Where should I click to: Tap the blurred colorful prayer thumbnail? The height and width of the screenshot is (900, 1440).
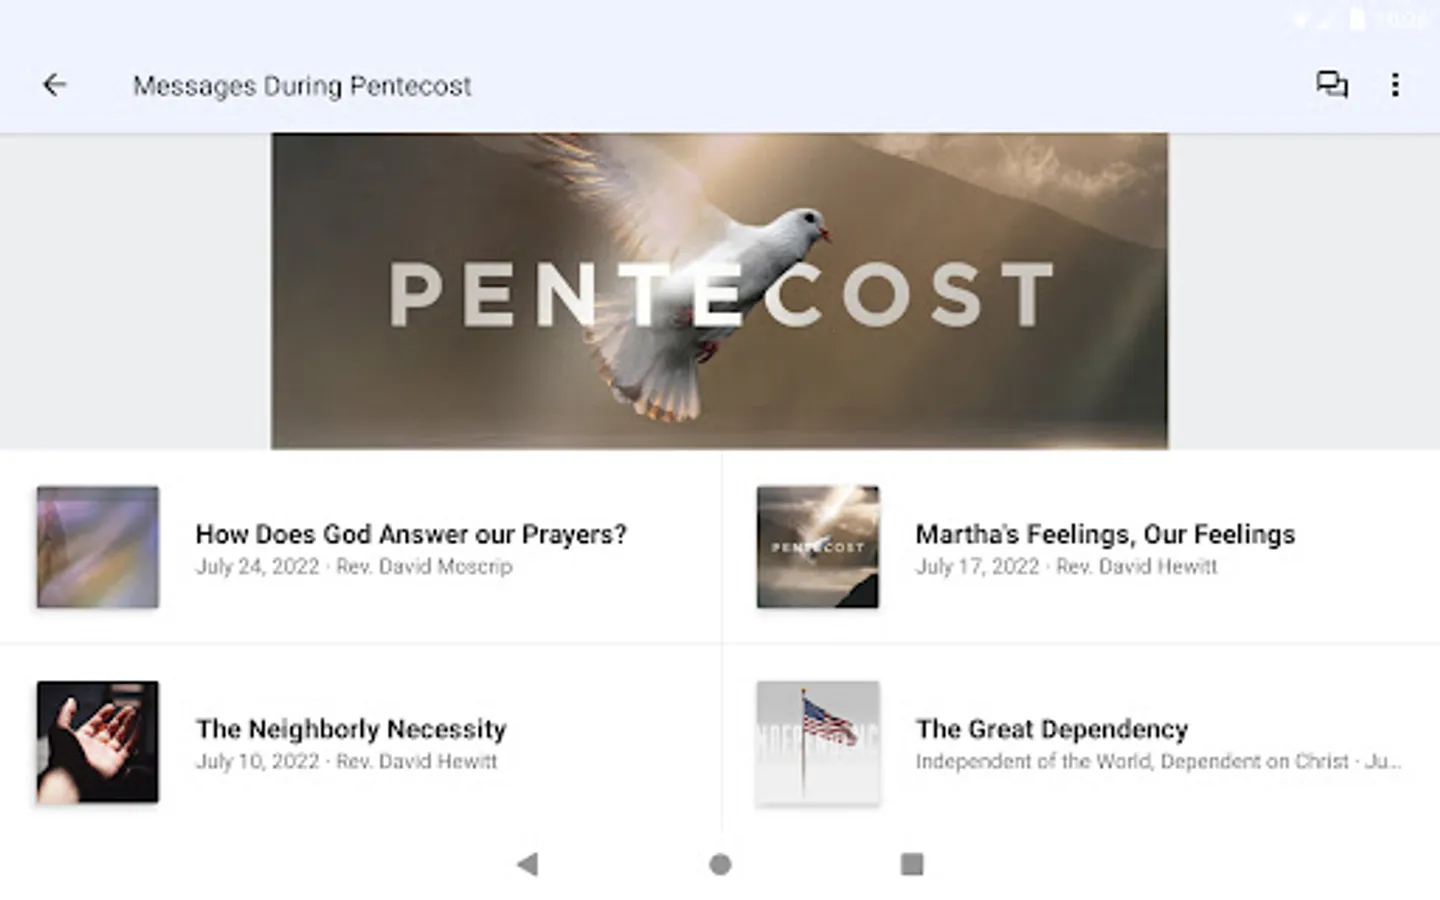(98, 547)
